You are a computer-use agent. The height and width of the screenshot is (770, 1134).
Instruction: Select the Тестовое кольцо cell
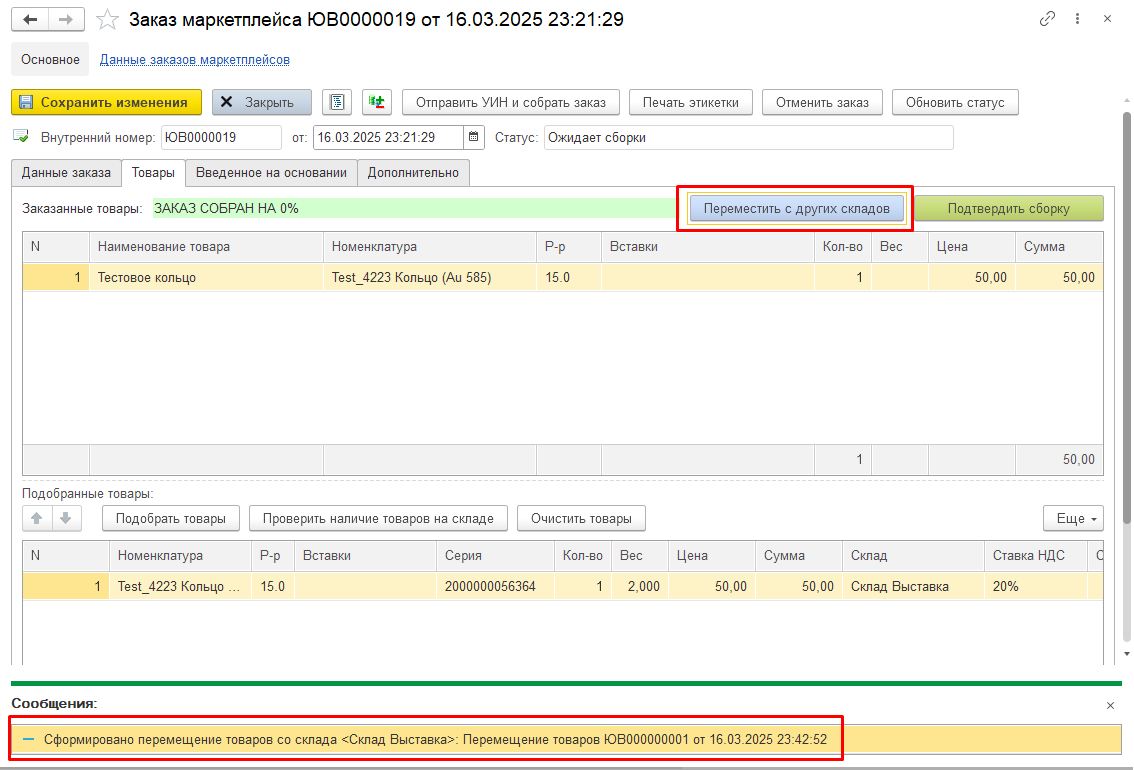coord(206,278)
